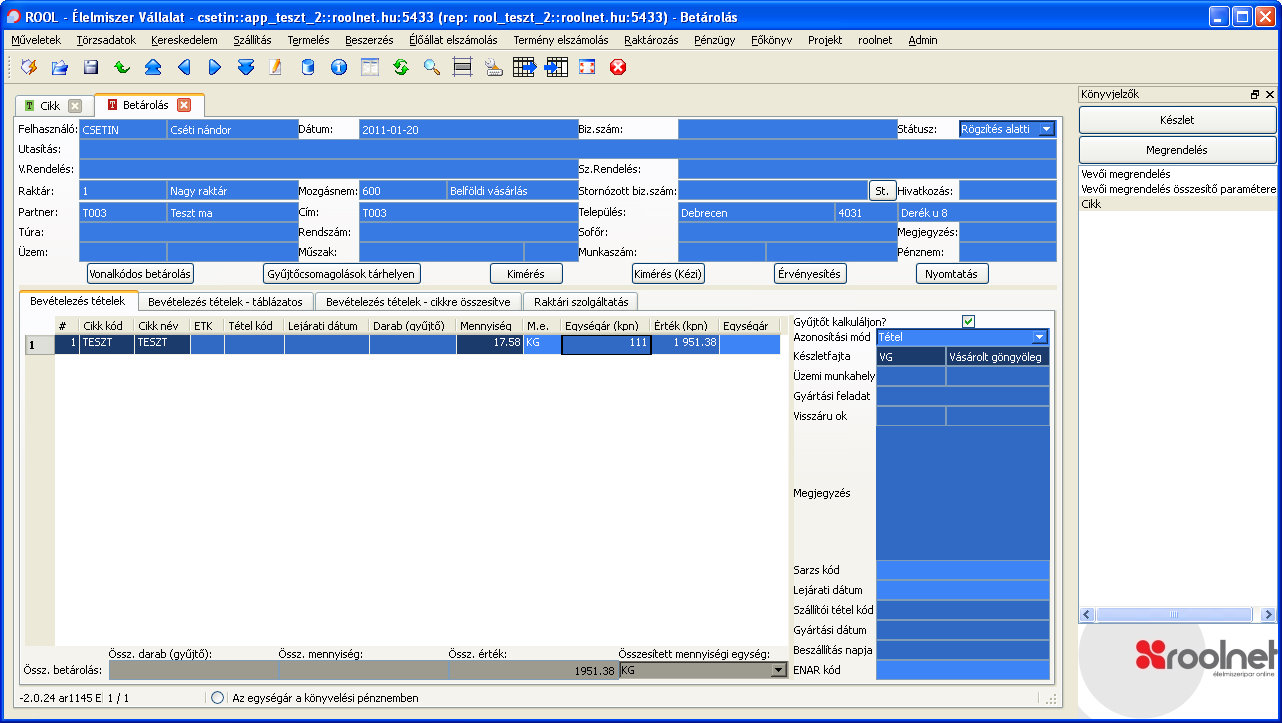Click the magnifier search icon
Screen dimensions: 1282x723
tap(431, 67)
